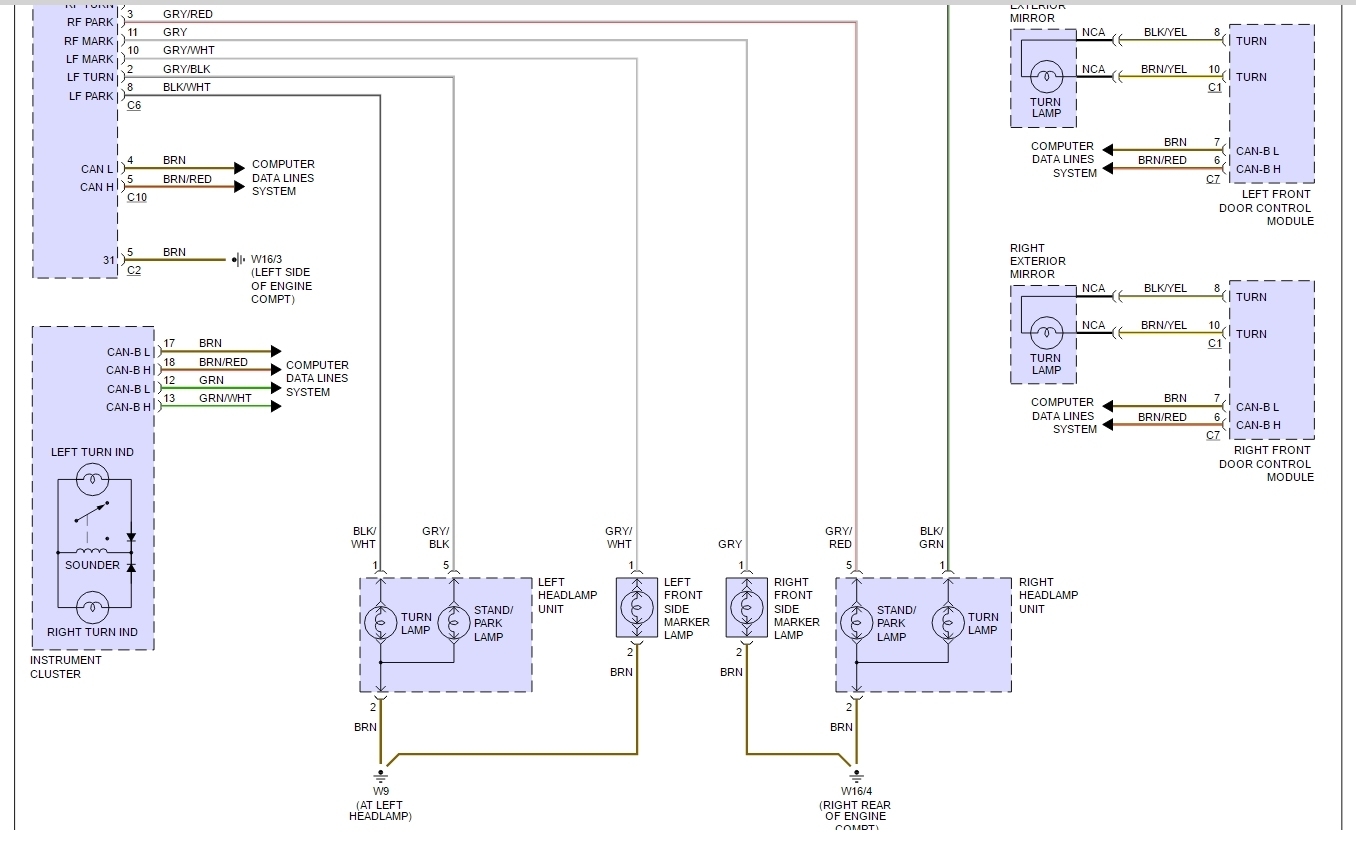Select the LEFT FRONT DOOR CONTROL MODULE label
The width and height of the screenshot is (1356, 844).
pos(1266,207)
